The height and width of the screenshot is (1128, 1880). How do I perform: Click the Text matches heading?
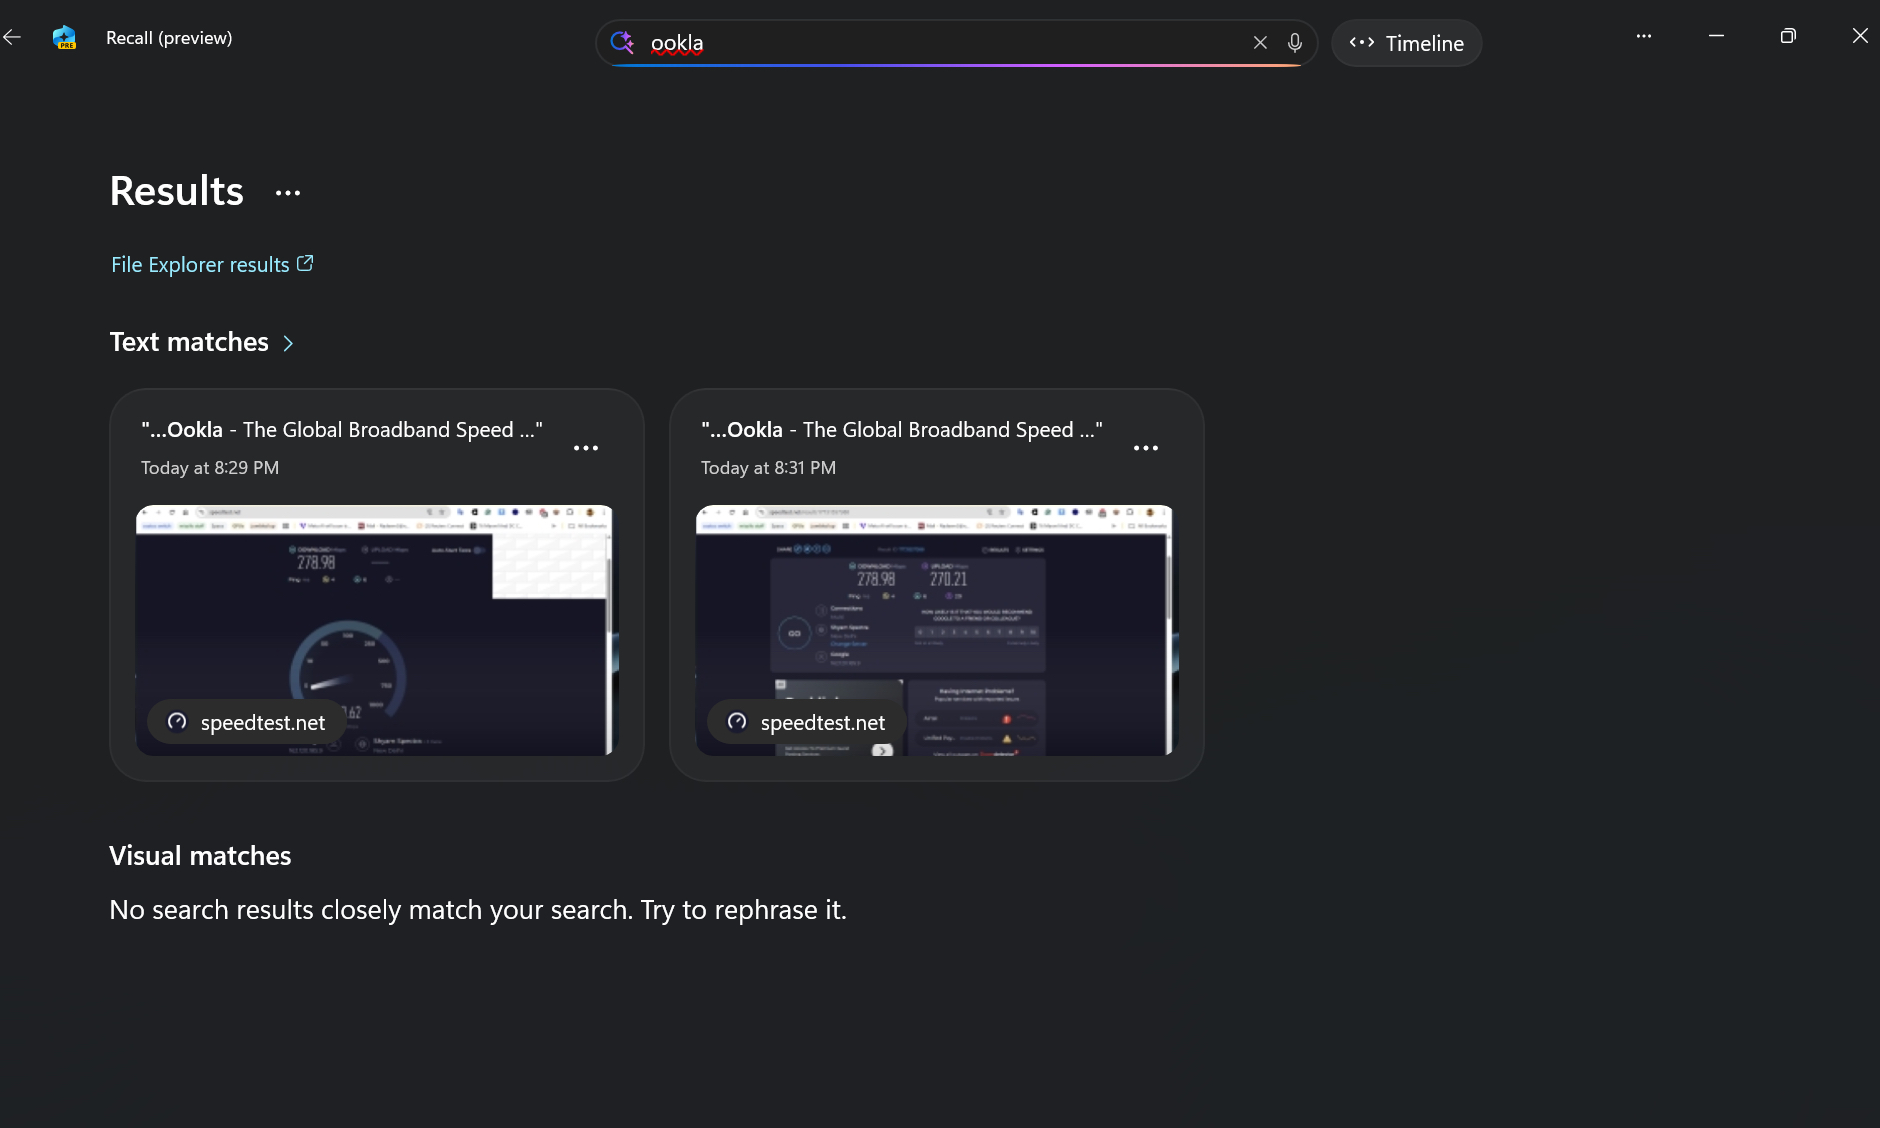[189, 342]
